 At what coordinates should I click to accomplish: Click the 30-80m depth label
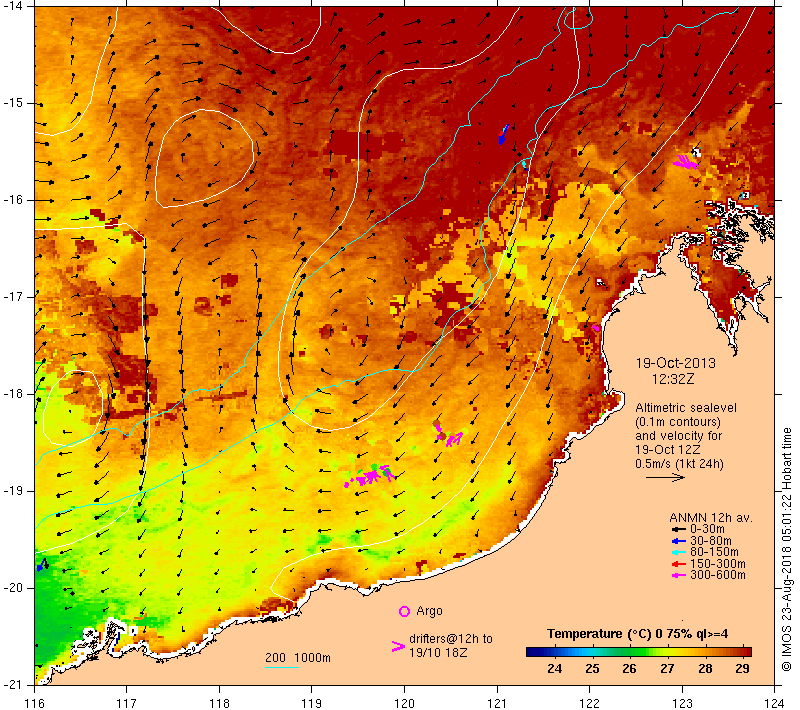coord(711,541)
